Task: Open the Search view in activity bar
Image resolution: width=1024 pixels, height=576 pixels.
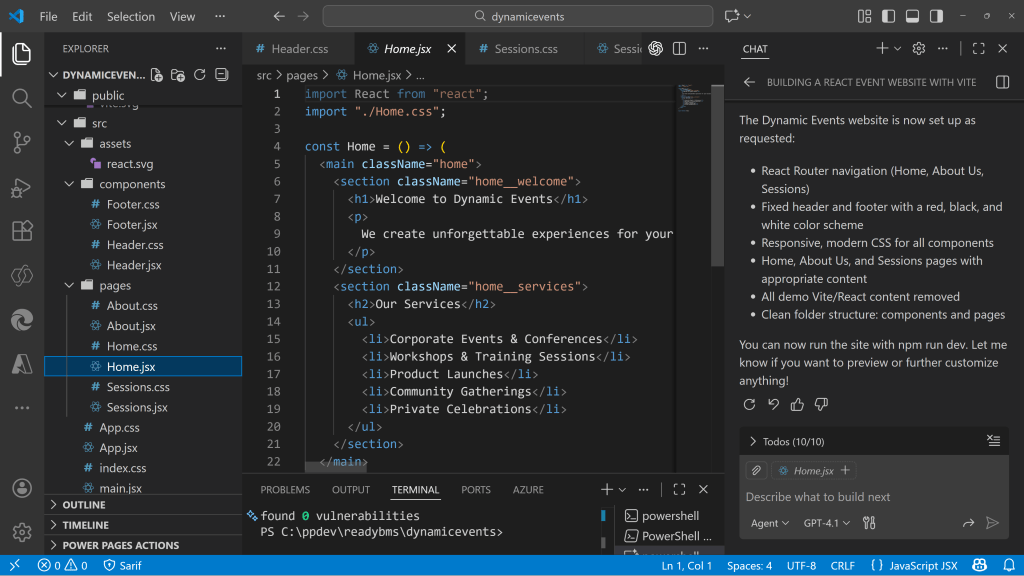Action: (x=21, y=98)
